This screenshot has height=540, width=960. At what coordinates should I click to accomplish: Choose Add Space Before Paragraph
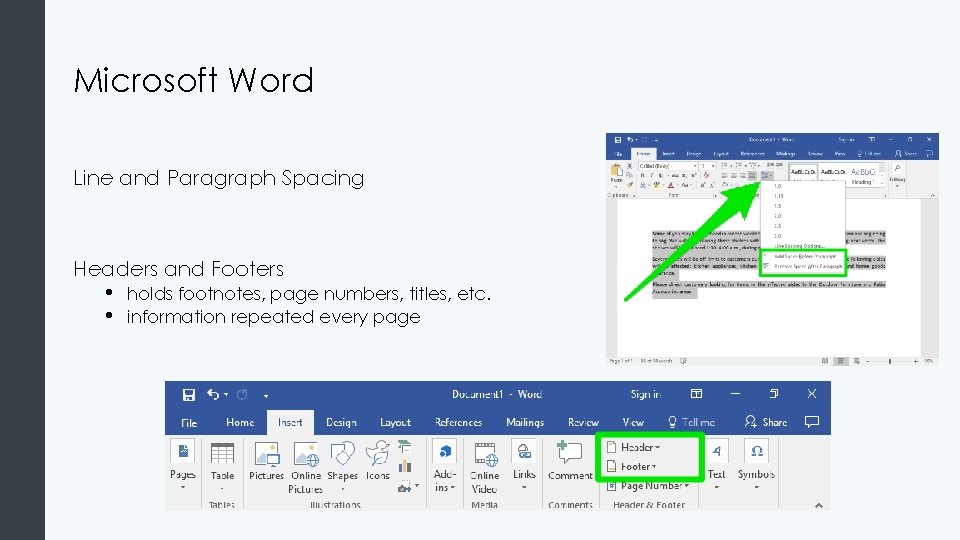[805, 256]
